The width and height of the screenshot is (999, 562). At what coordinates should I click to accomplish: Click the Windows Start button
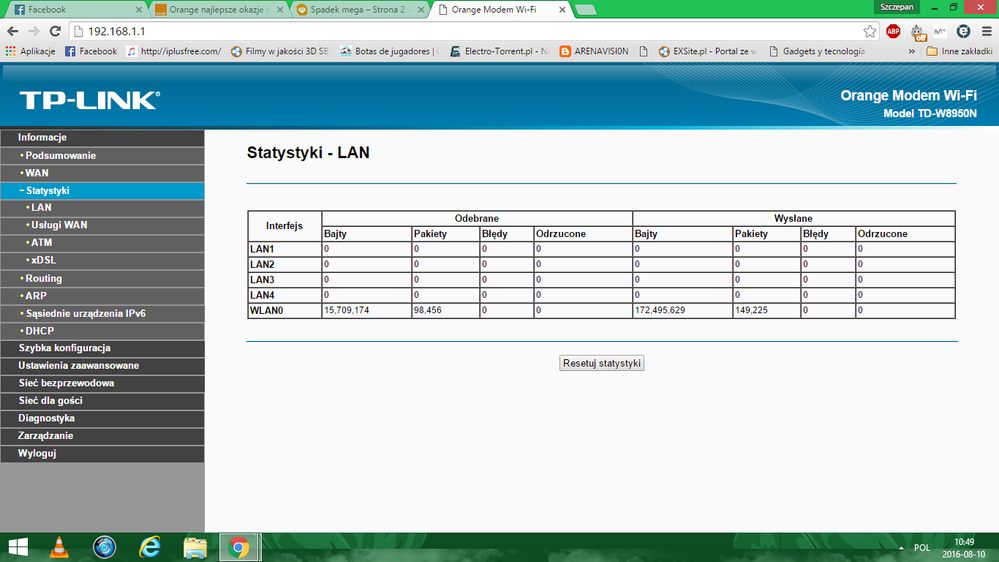(x=18, y=547)
